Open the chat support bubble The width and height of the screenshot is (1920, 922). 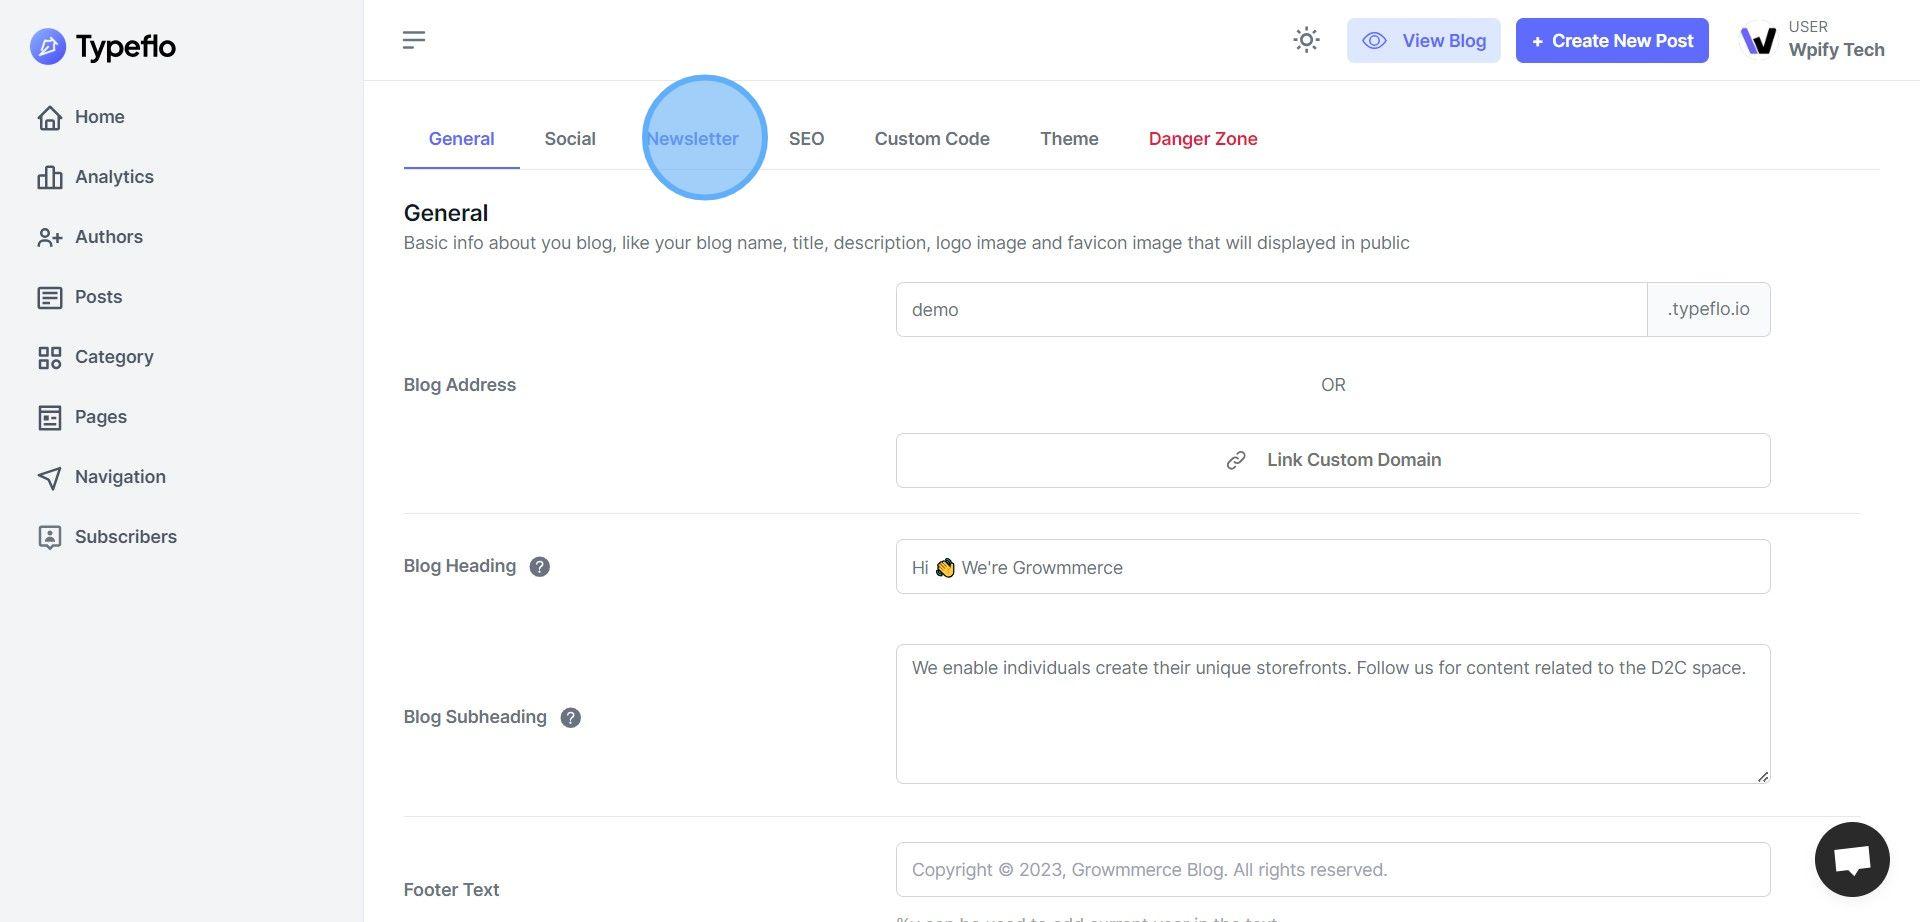[x=1851, y=859]
